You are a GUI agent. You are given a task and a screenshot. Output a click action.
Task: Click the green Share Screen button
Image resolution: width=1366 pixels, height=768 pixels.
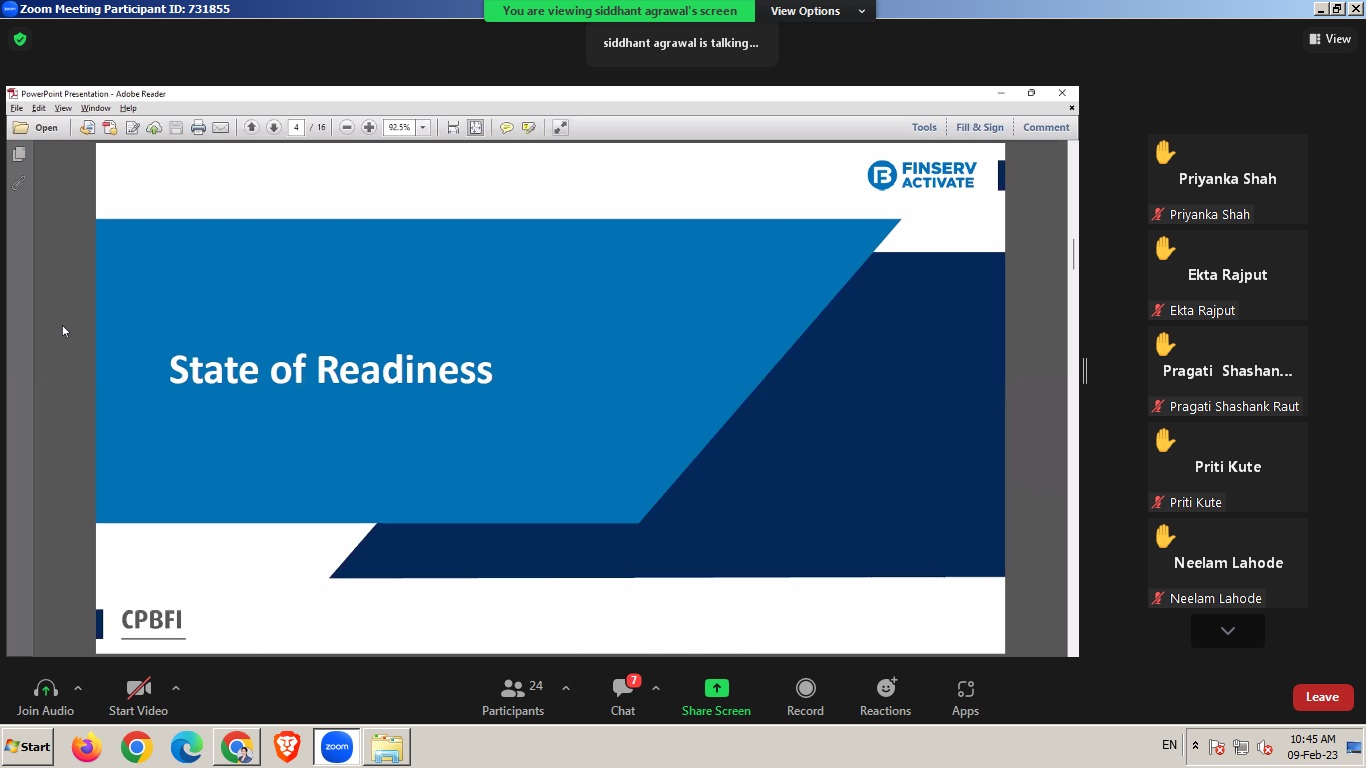pyautogui.click(x=716, y=698)
